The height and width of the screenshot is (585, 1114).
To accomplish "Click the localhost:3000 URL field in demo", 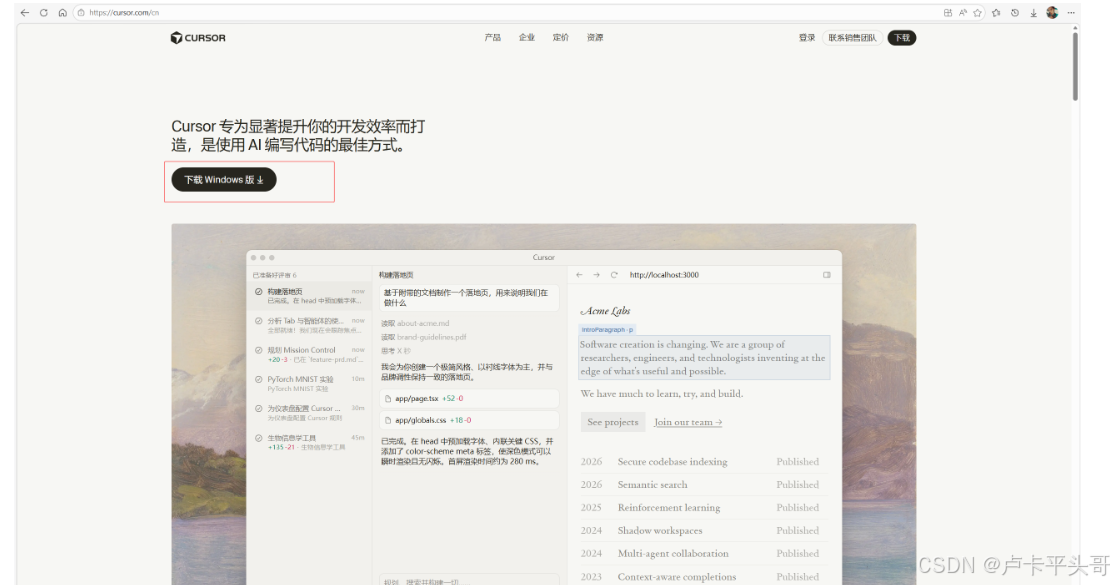I will pos(664,275).
